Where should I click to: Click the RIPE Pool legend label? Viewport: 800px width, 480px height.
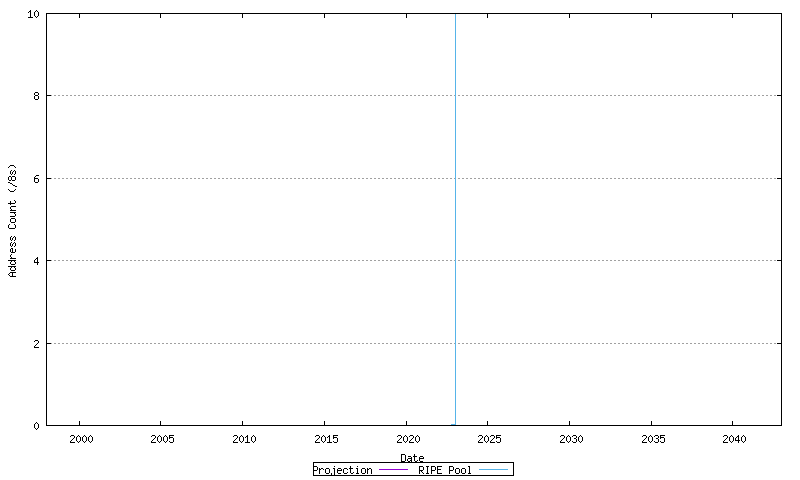point(445,470)
